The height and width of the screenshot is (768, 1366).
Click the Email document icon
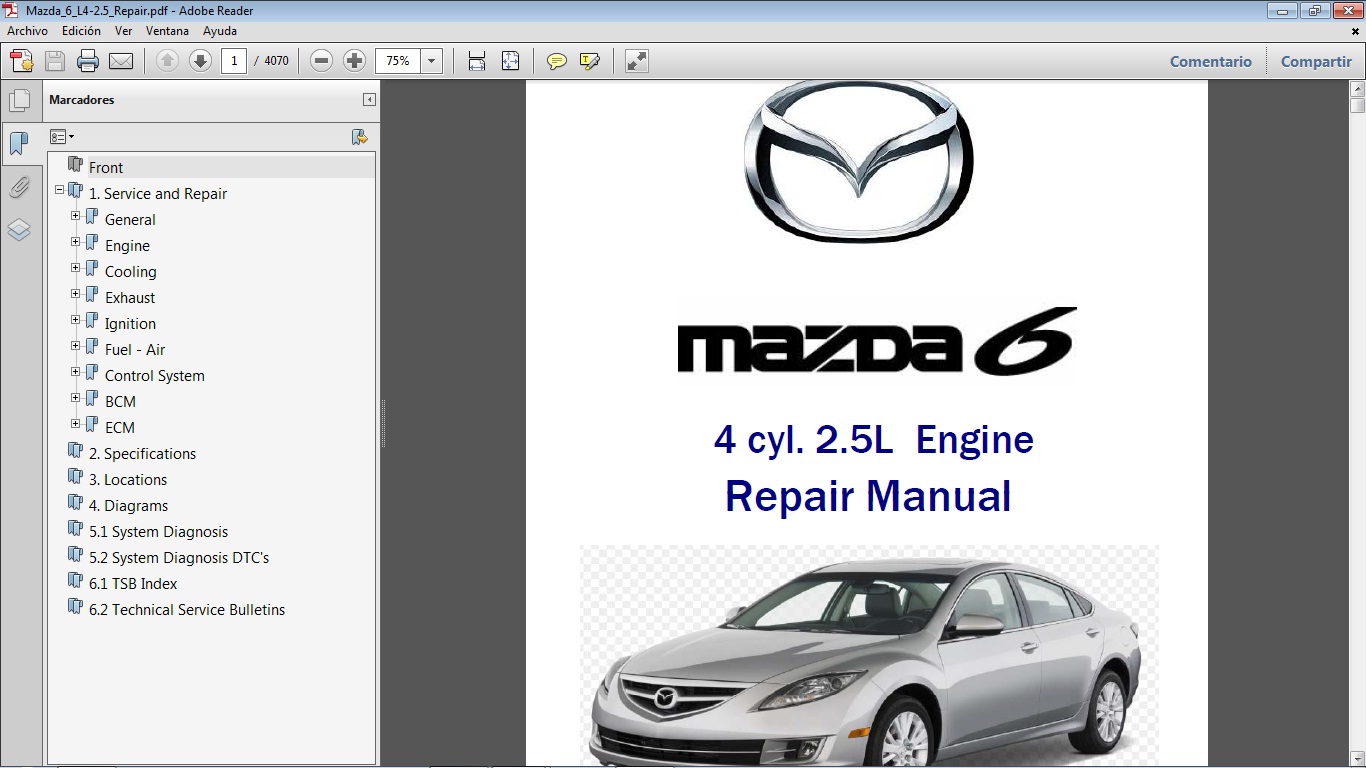(x=120, y=60)
